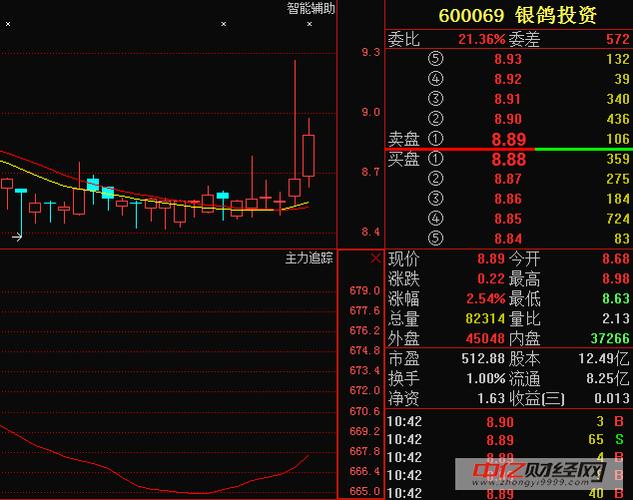Click the right-pointing arrow at chart bottom left
The width and height of the screenshot is (633, 500).
(17, 236)
